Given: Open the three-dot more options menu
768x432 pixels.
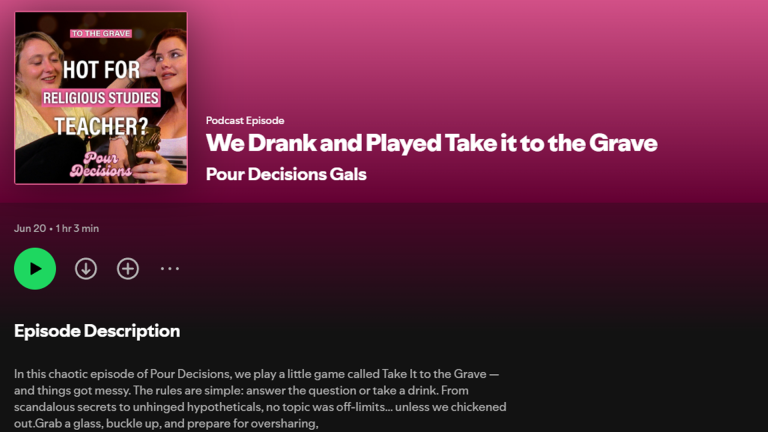Looking at the screenshot, I should click(169, 268).
